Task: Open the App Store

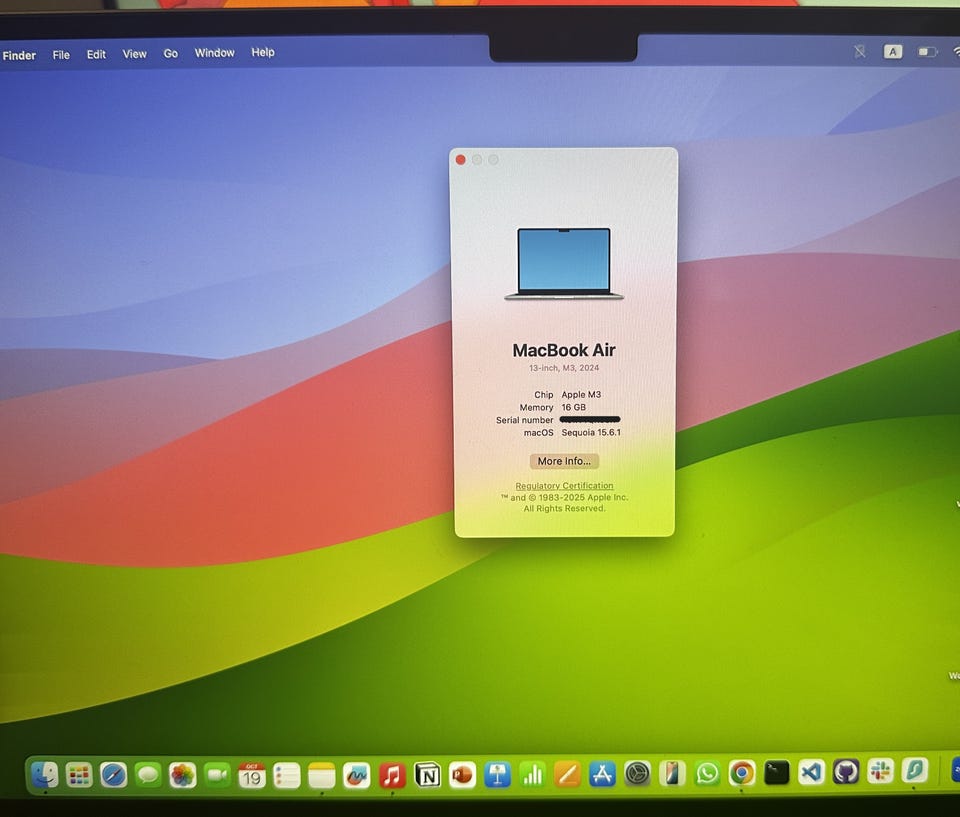Action: pyautogui.click(x=602, y=775)
